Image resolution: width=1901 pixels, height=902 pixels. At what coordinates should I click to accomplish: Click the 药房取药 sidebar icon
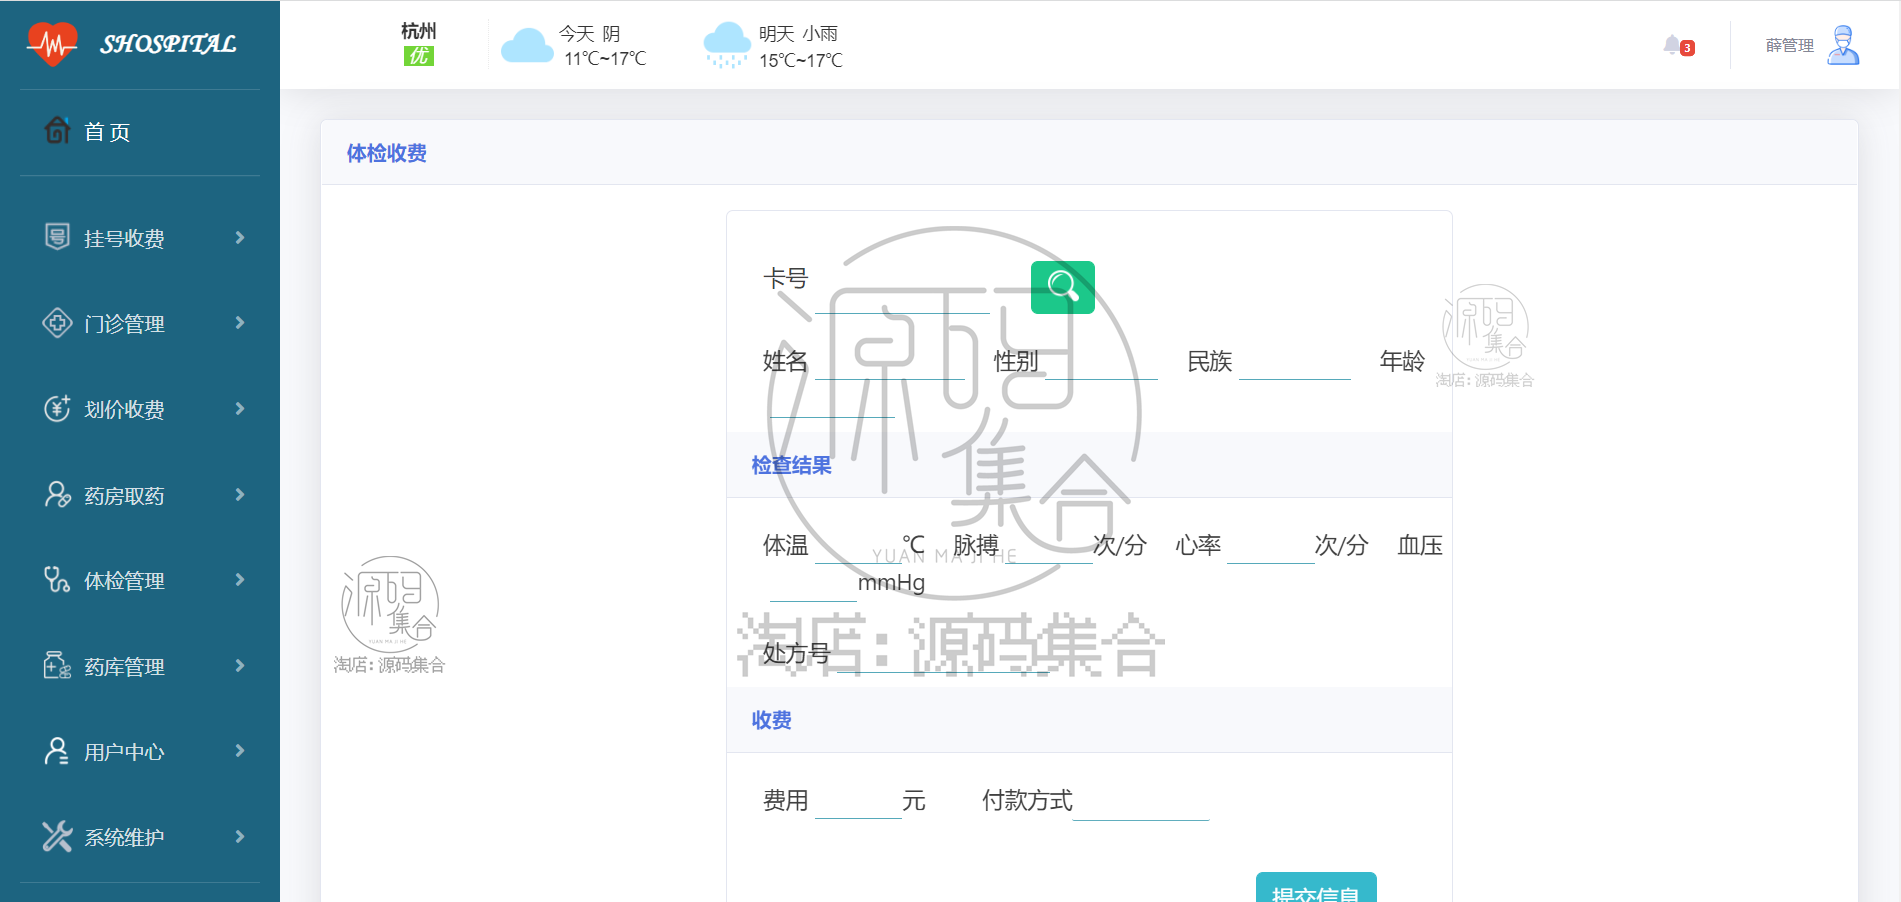[57, 494]
